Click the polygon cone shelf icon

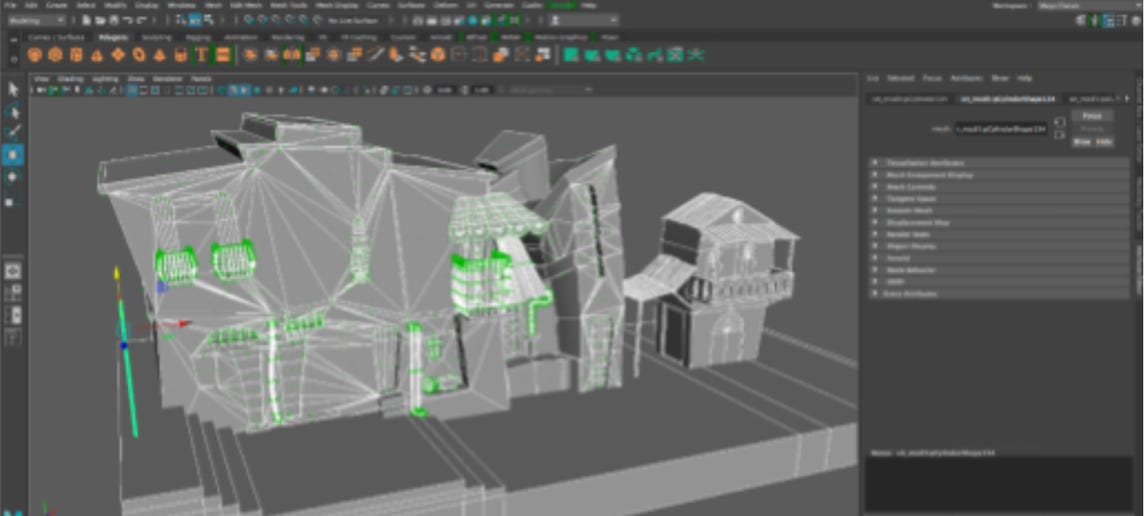(96, 55)
